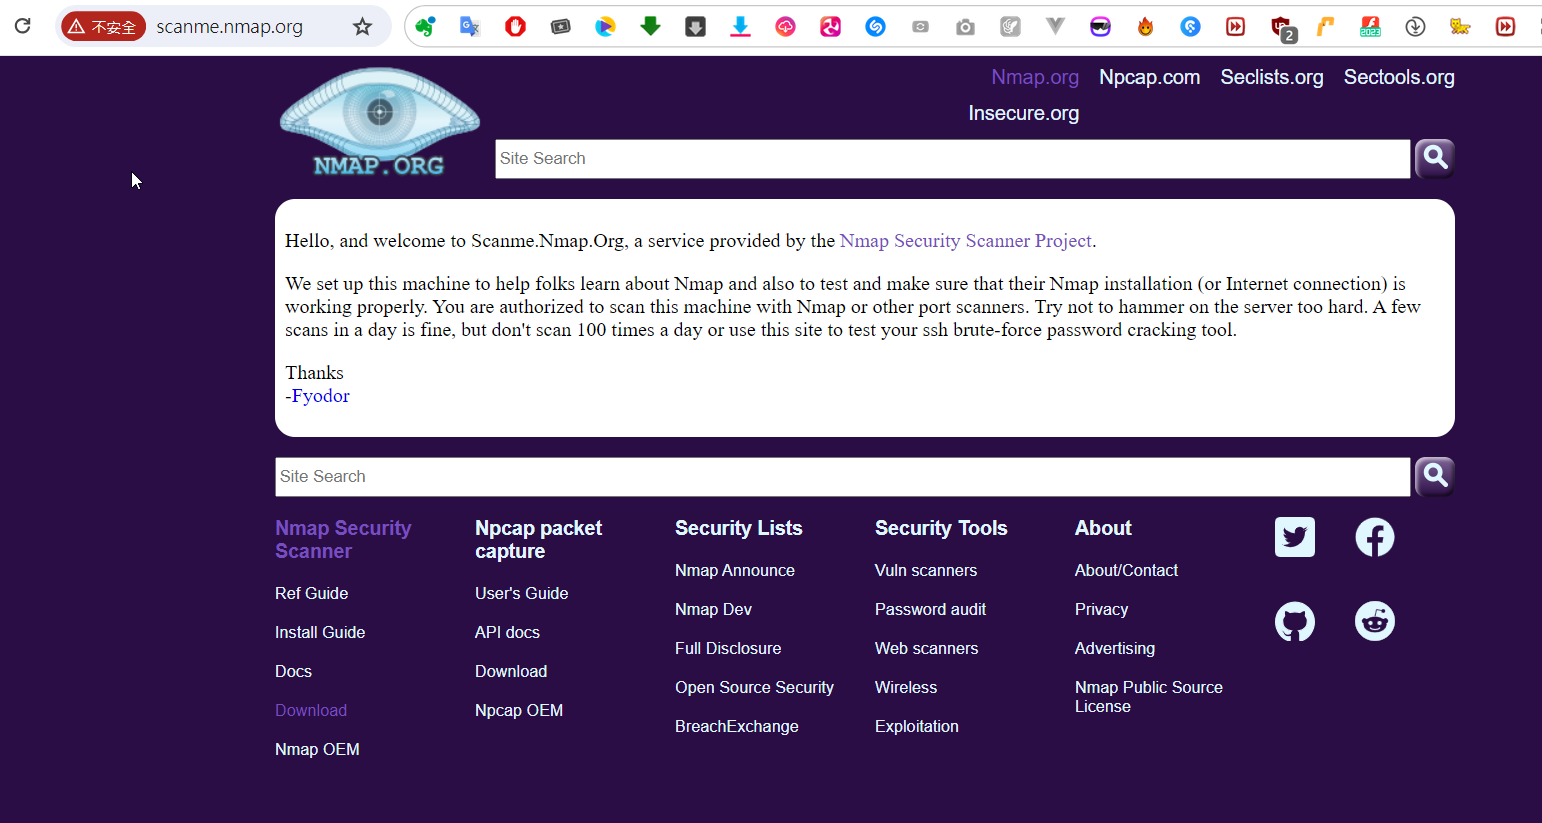The image size is (1542, 823).
Task: Open the Nmap Security Scanner footer heading
Action: coord(343,539)
